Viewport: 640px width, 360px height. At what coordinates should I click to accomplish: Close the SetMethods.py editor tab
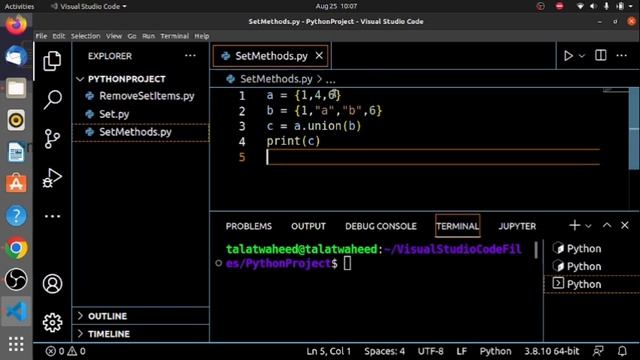[319, 56]
